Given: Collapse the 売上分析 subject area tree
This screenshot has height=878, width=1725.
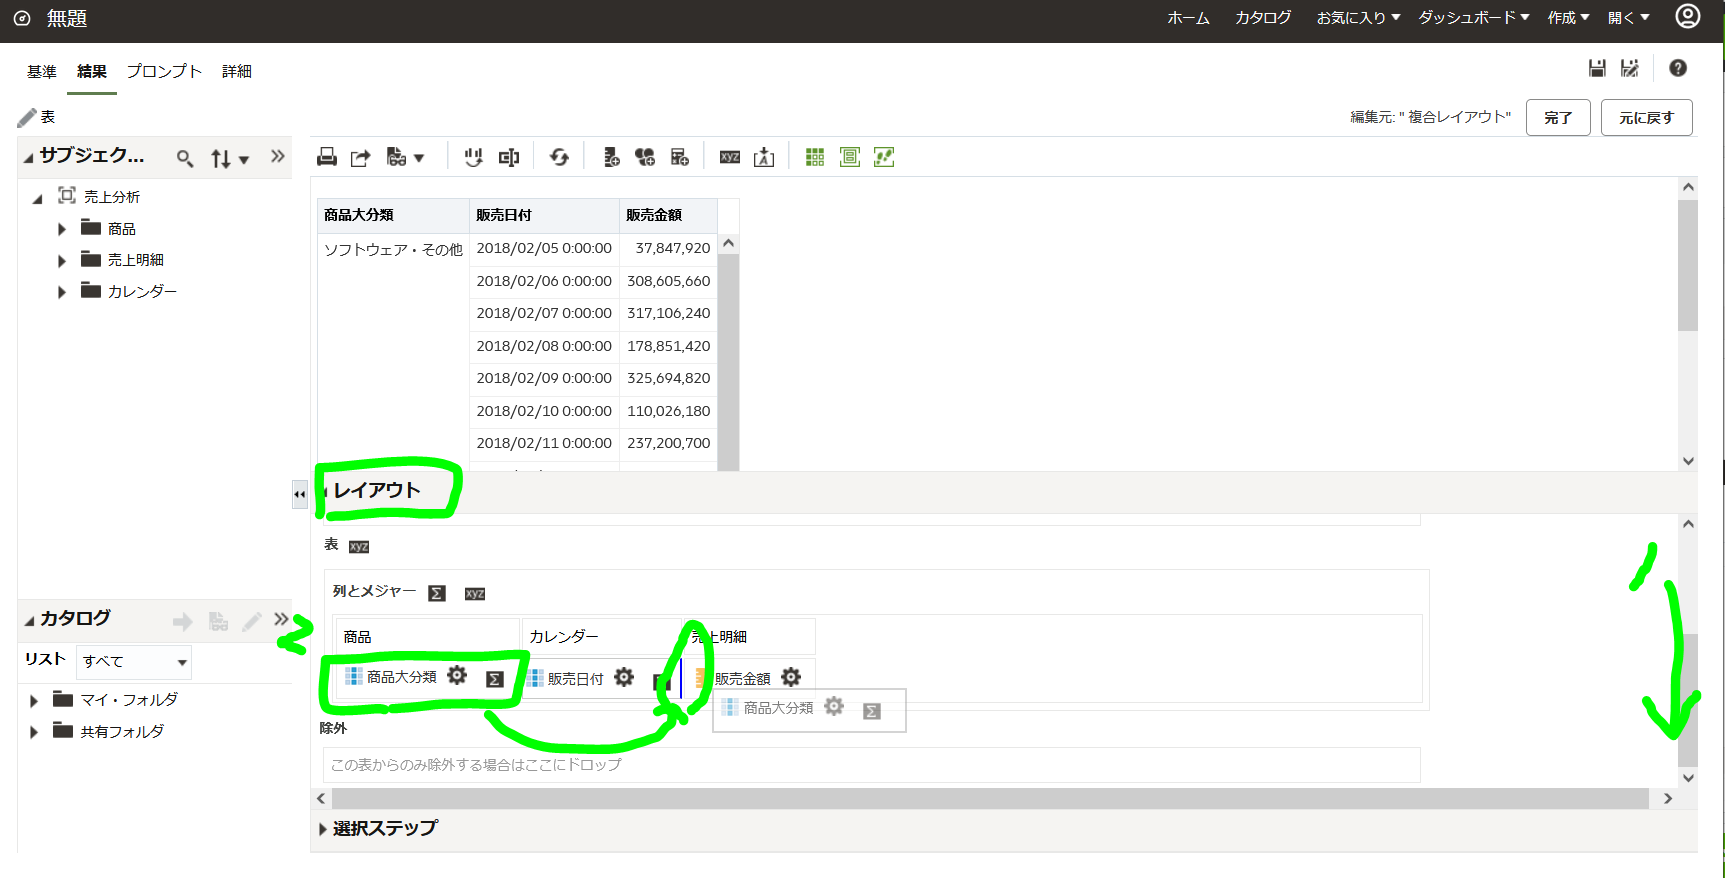Looking at the screenshot, I should tap(37, 198).
